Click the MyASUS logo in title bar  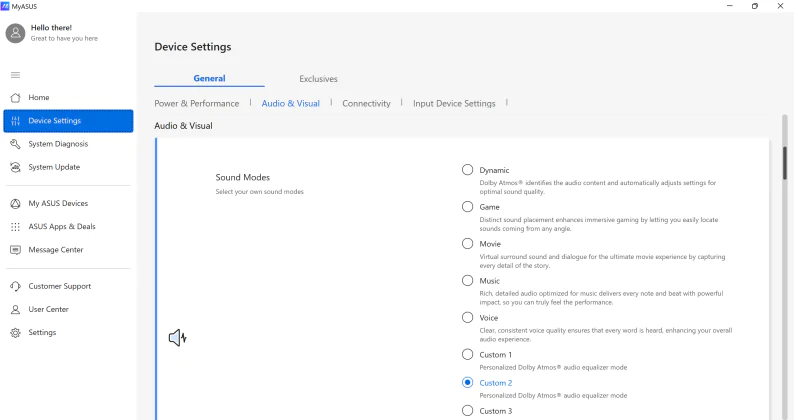click(5, 6)
